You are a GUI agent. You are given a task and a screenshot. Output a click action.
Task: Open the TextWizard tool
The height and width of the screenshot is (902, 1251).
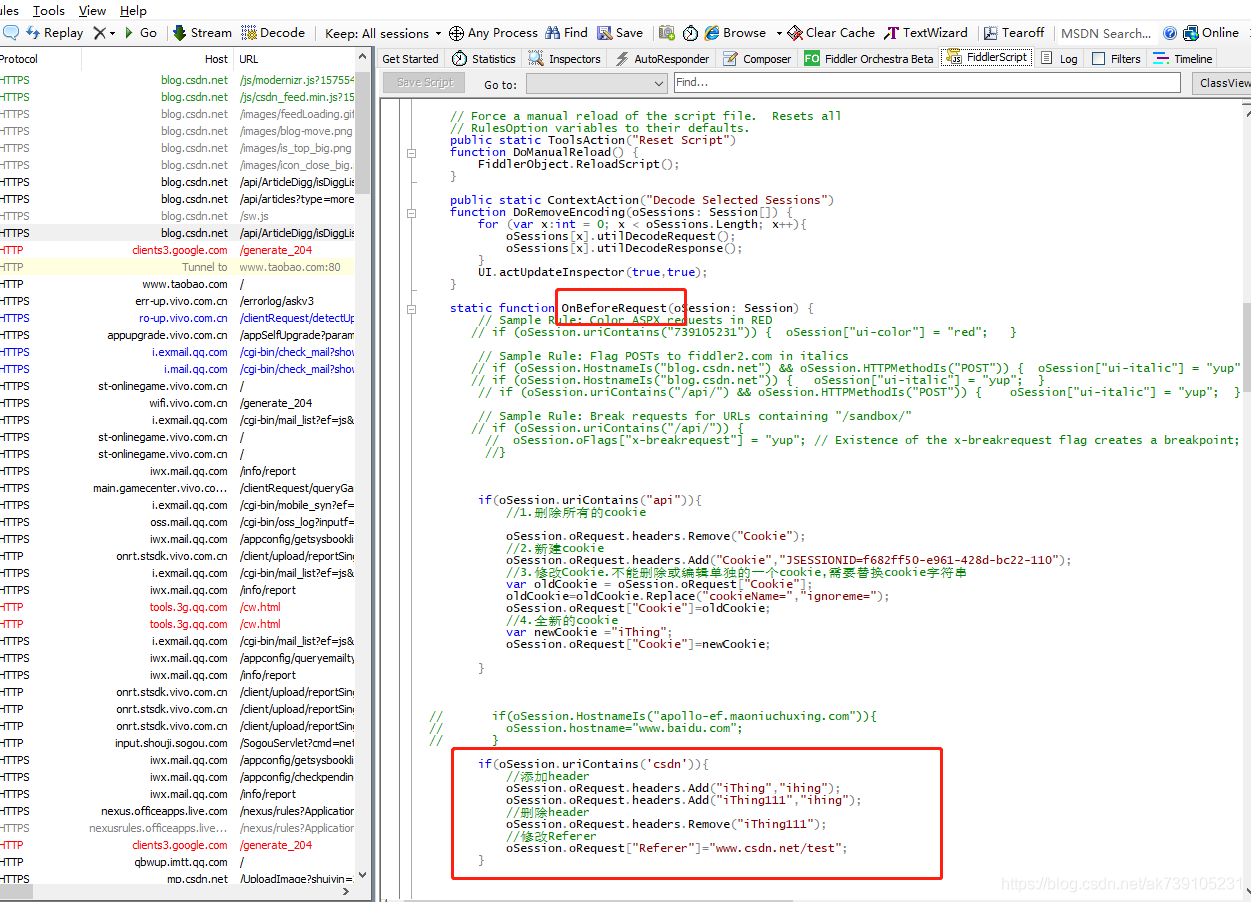pyautogui.click(x=926, y=33)
